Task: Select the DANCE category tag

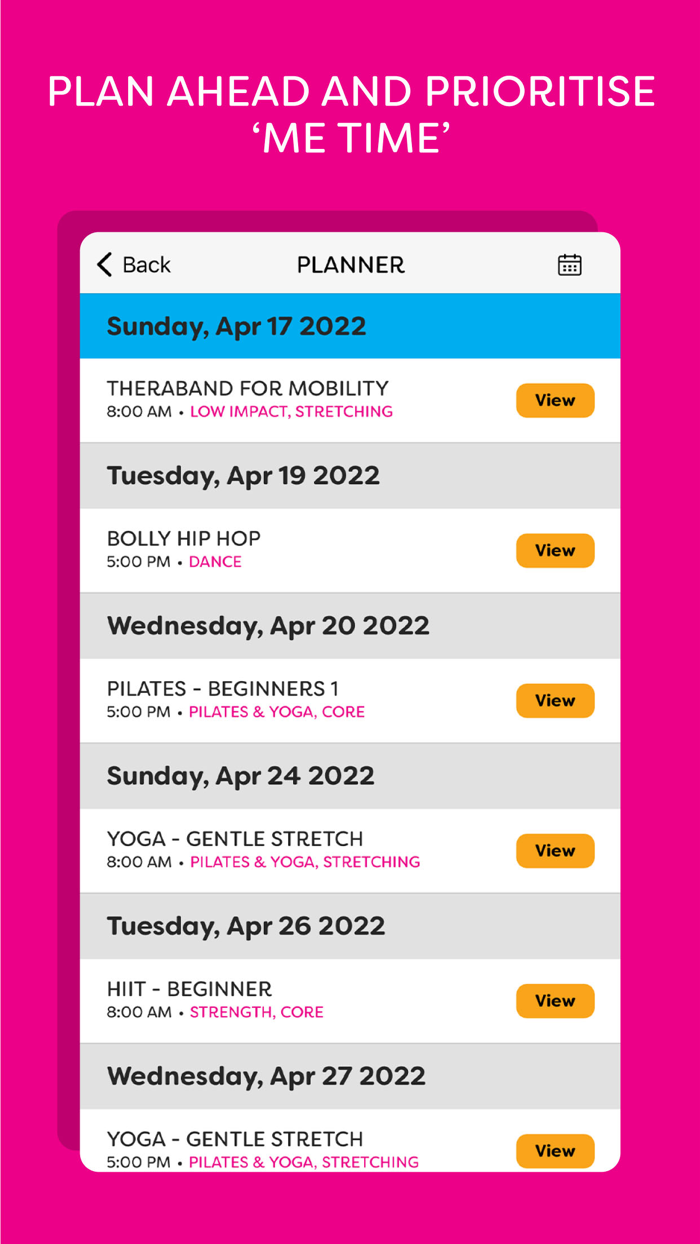Action: 215,562
